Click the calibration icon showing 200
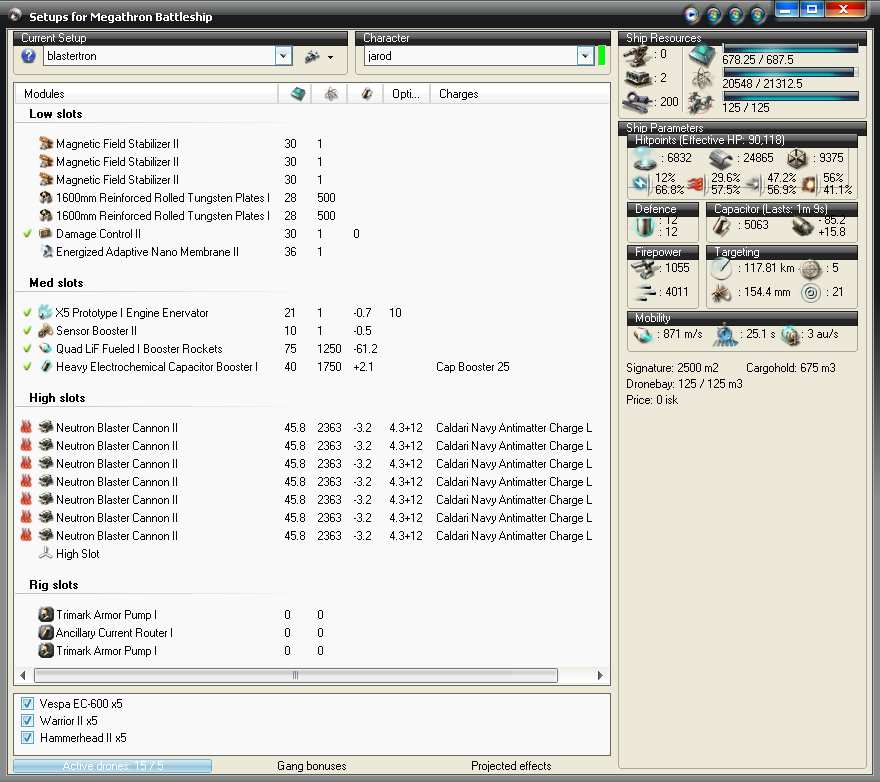Viewport: 880px width, 782px height. (638, 102)
